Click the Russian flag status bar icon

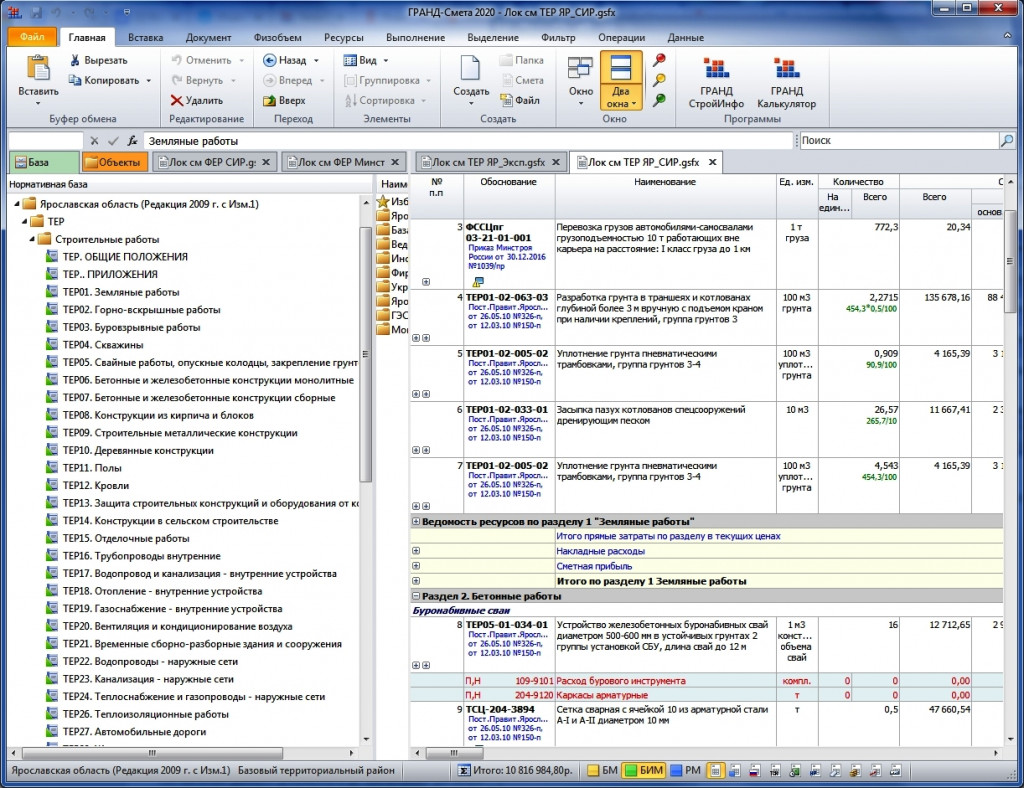coord(755,770)
